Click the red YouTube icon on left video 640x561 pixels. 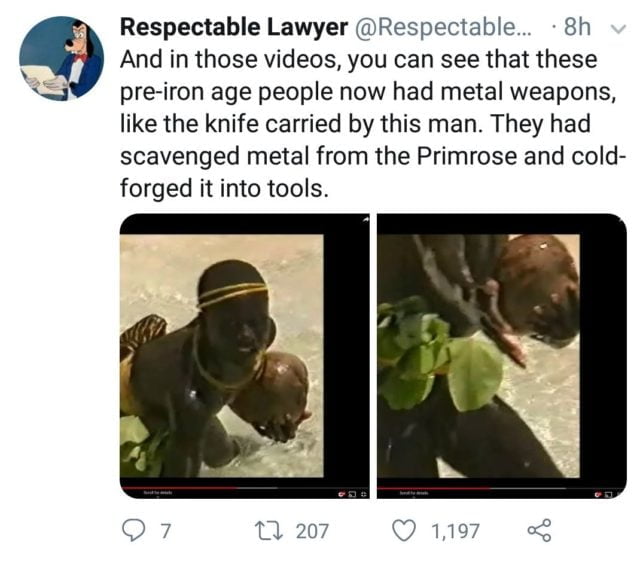[x=342, y=494]
